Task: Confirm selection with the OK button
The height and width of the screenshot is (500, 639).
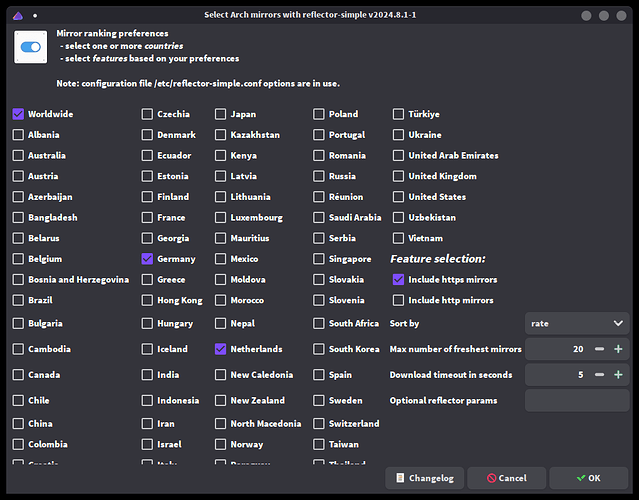Action: (x=588, y=478)
